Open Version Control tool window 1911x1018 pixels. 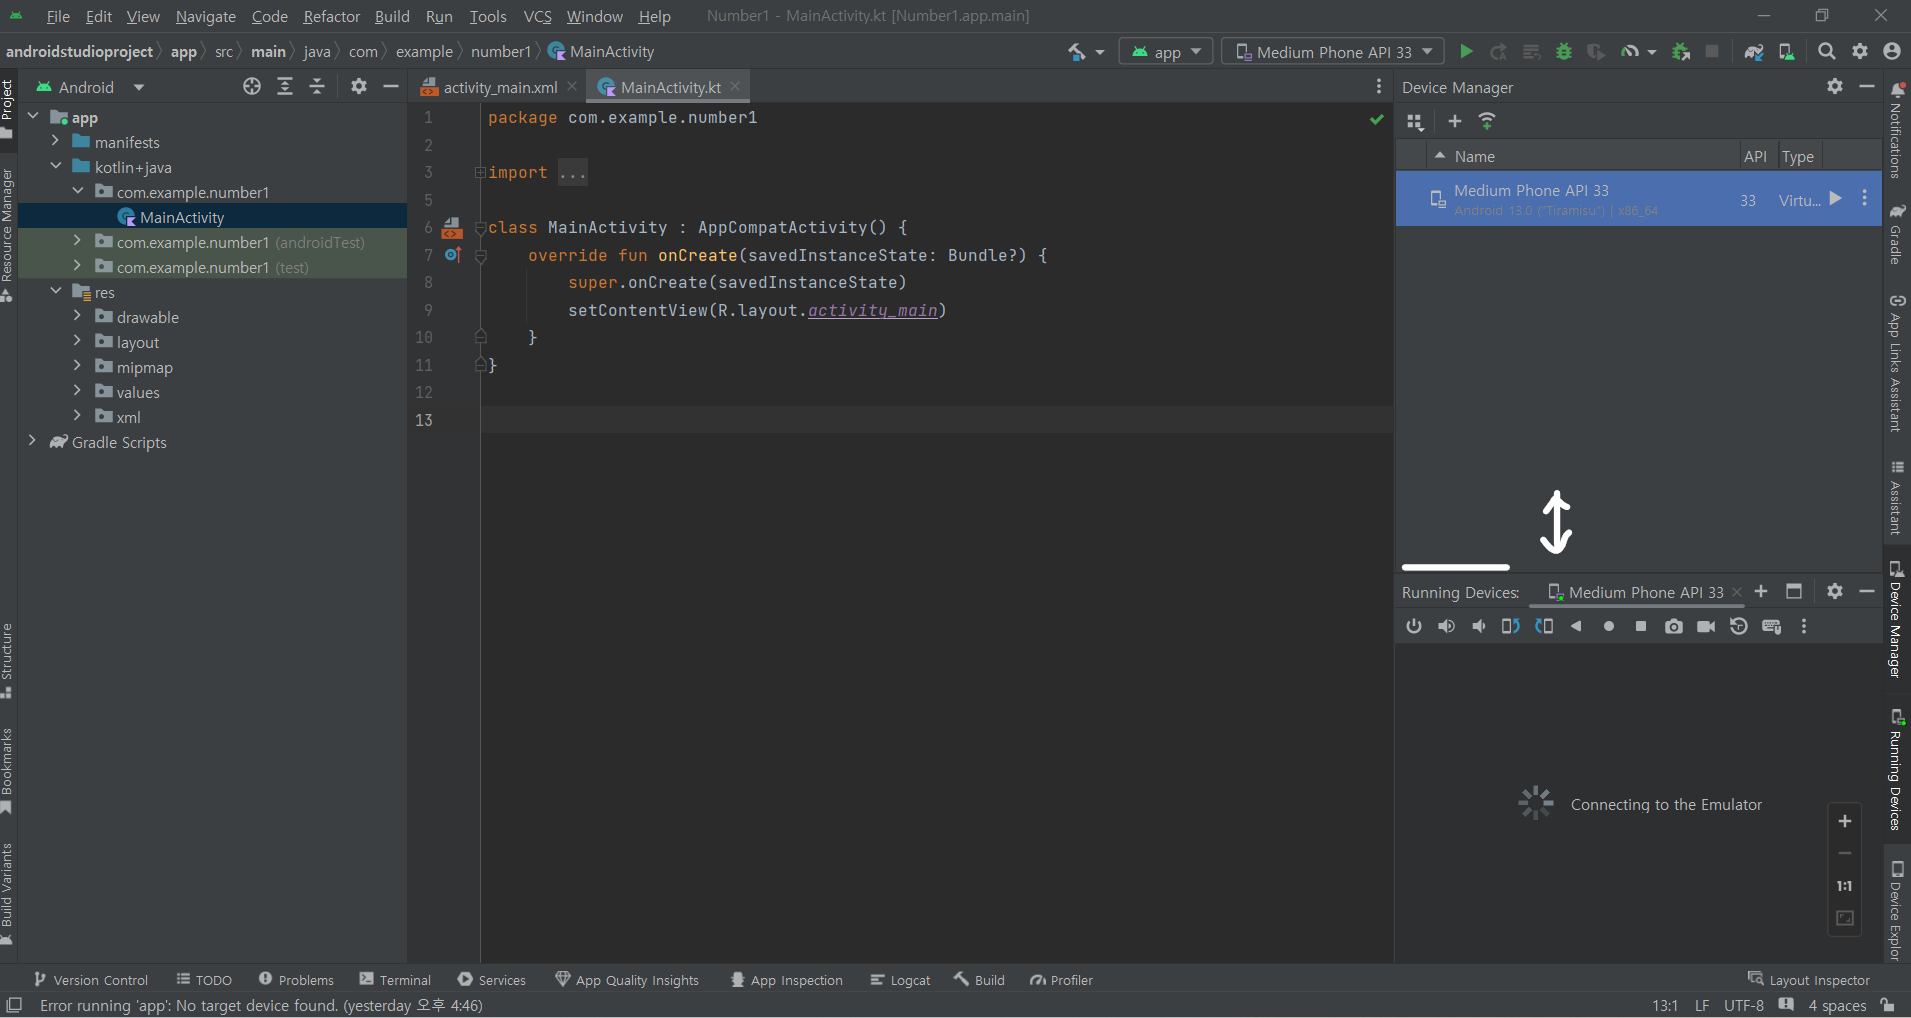[x=91, y=980]
